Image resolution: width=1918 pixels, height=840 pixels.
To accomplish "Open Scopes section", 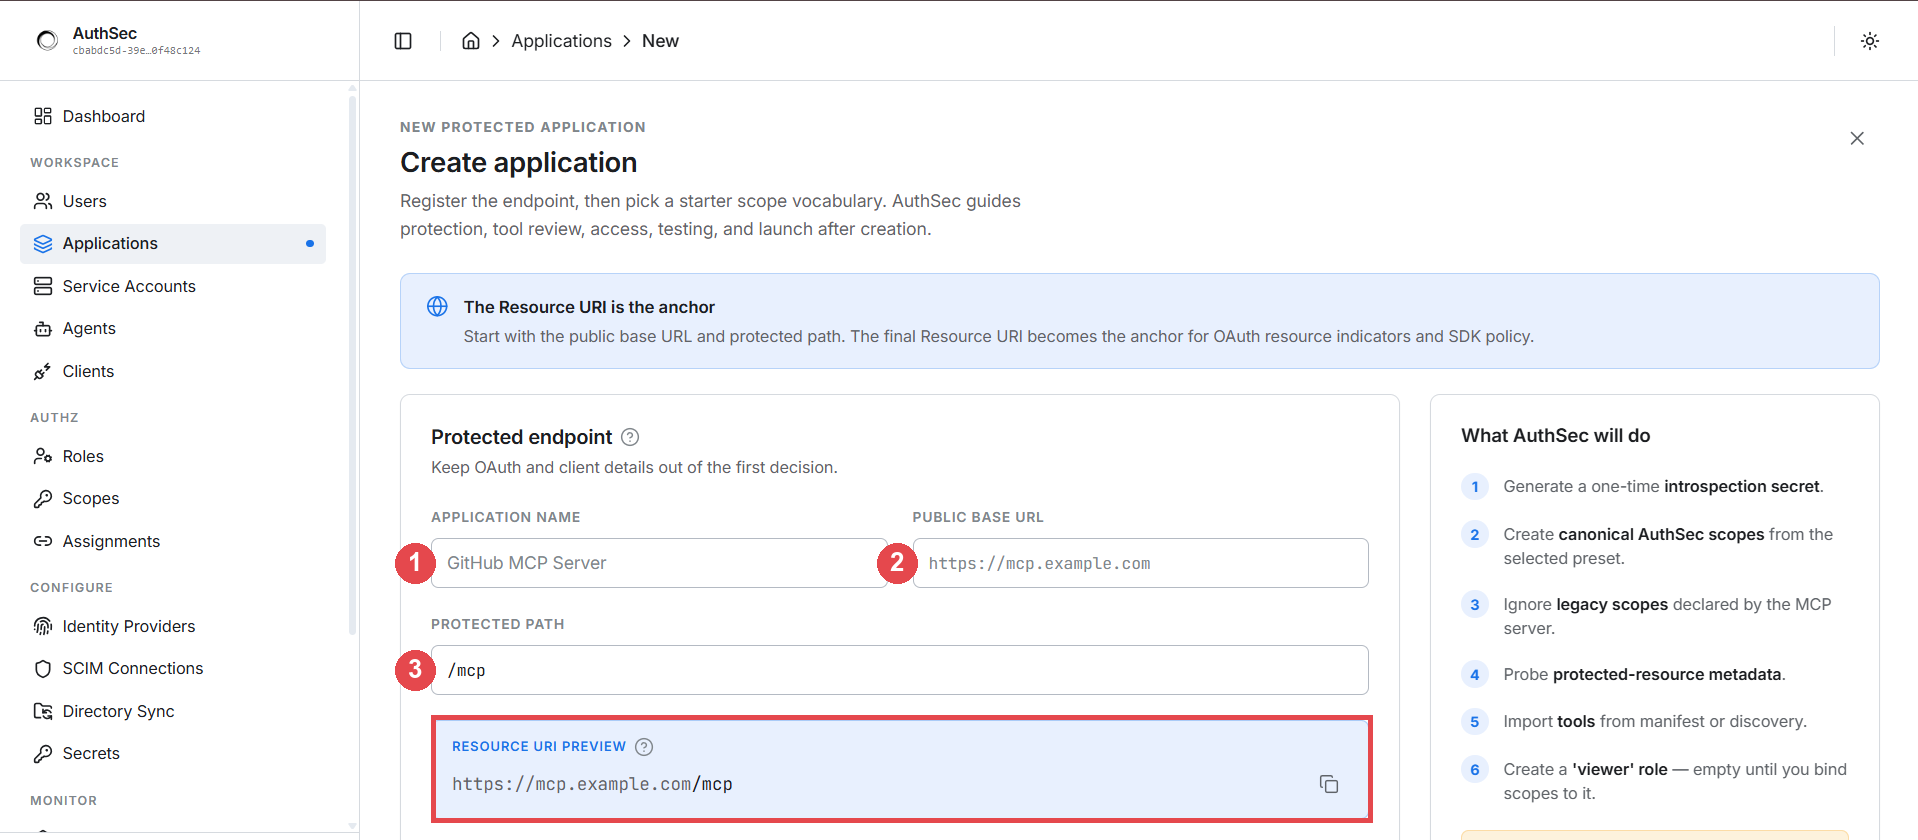I will pos(173,498).
